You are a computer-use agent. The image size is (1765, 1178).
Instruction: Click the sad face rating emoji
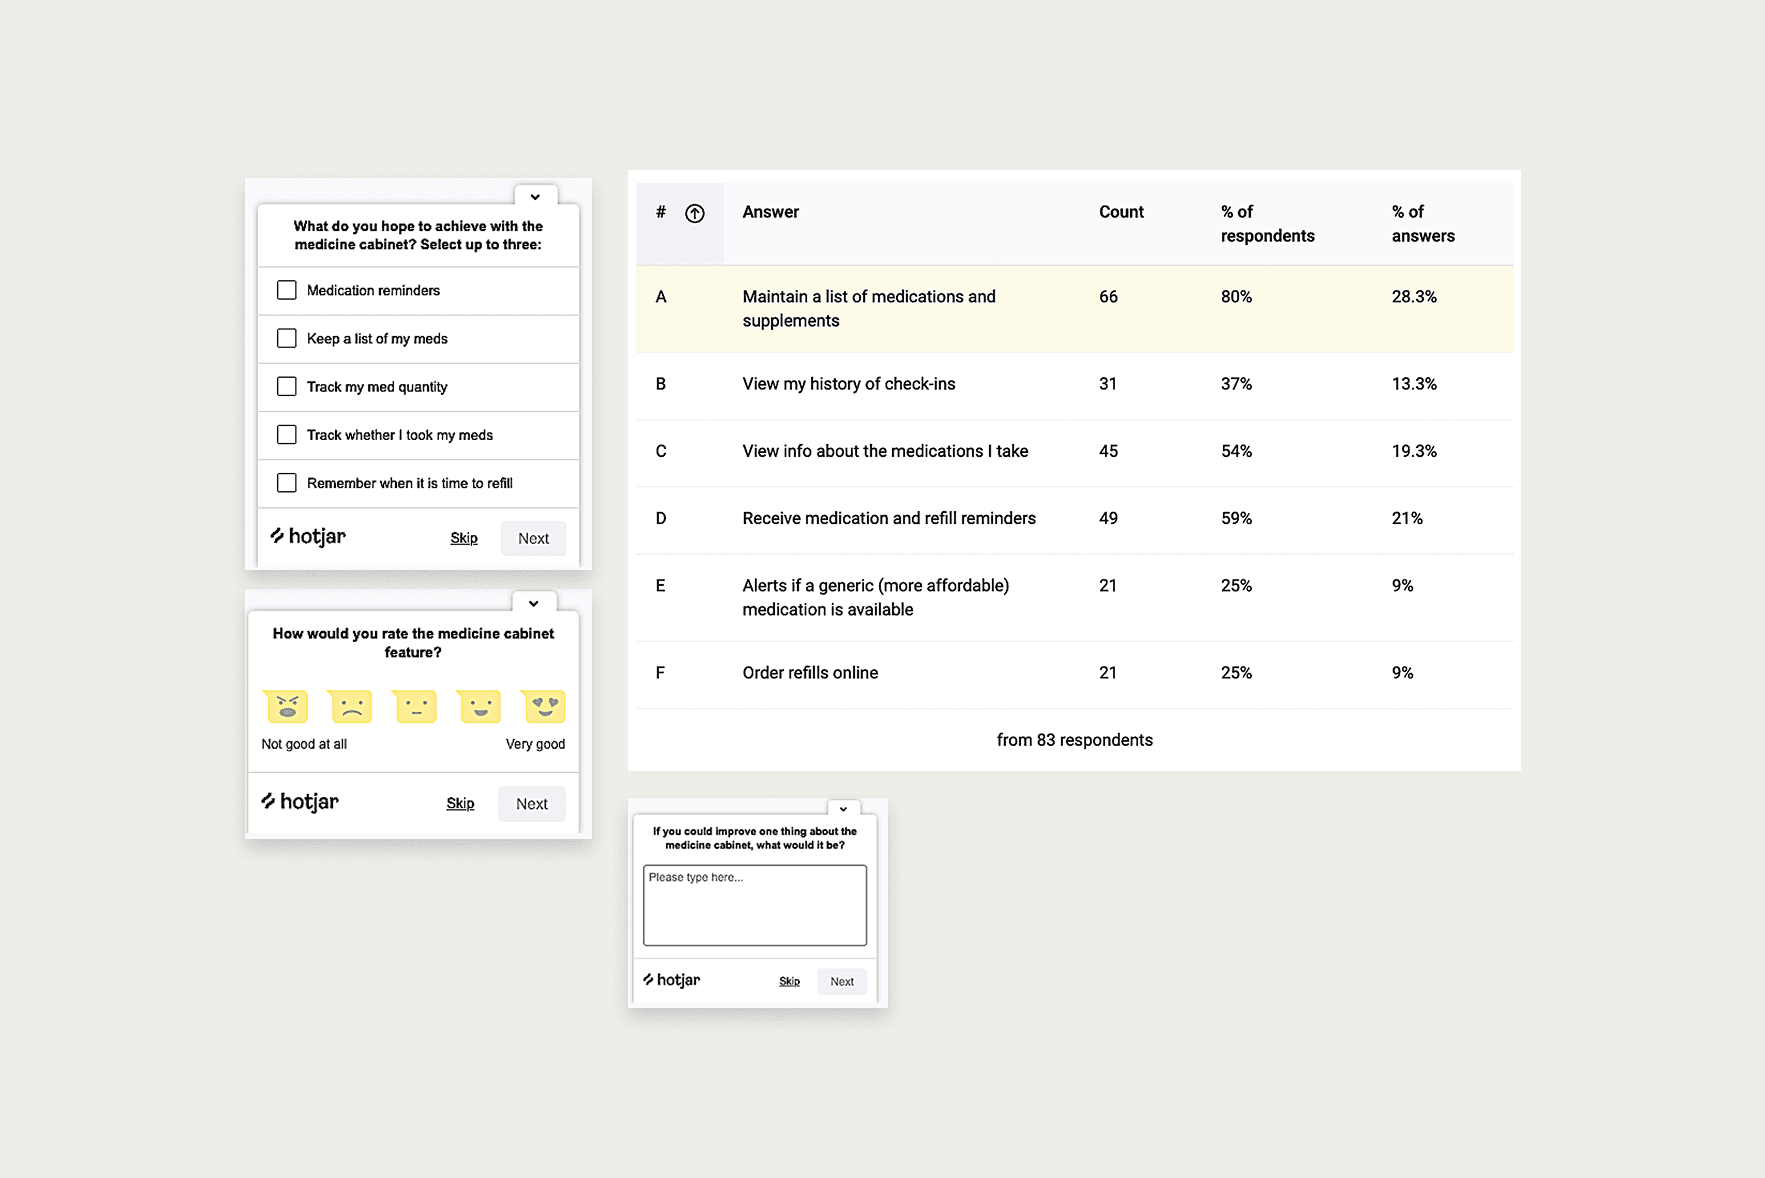tap(351, 706)
